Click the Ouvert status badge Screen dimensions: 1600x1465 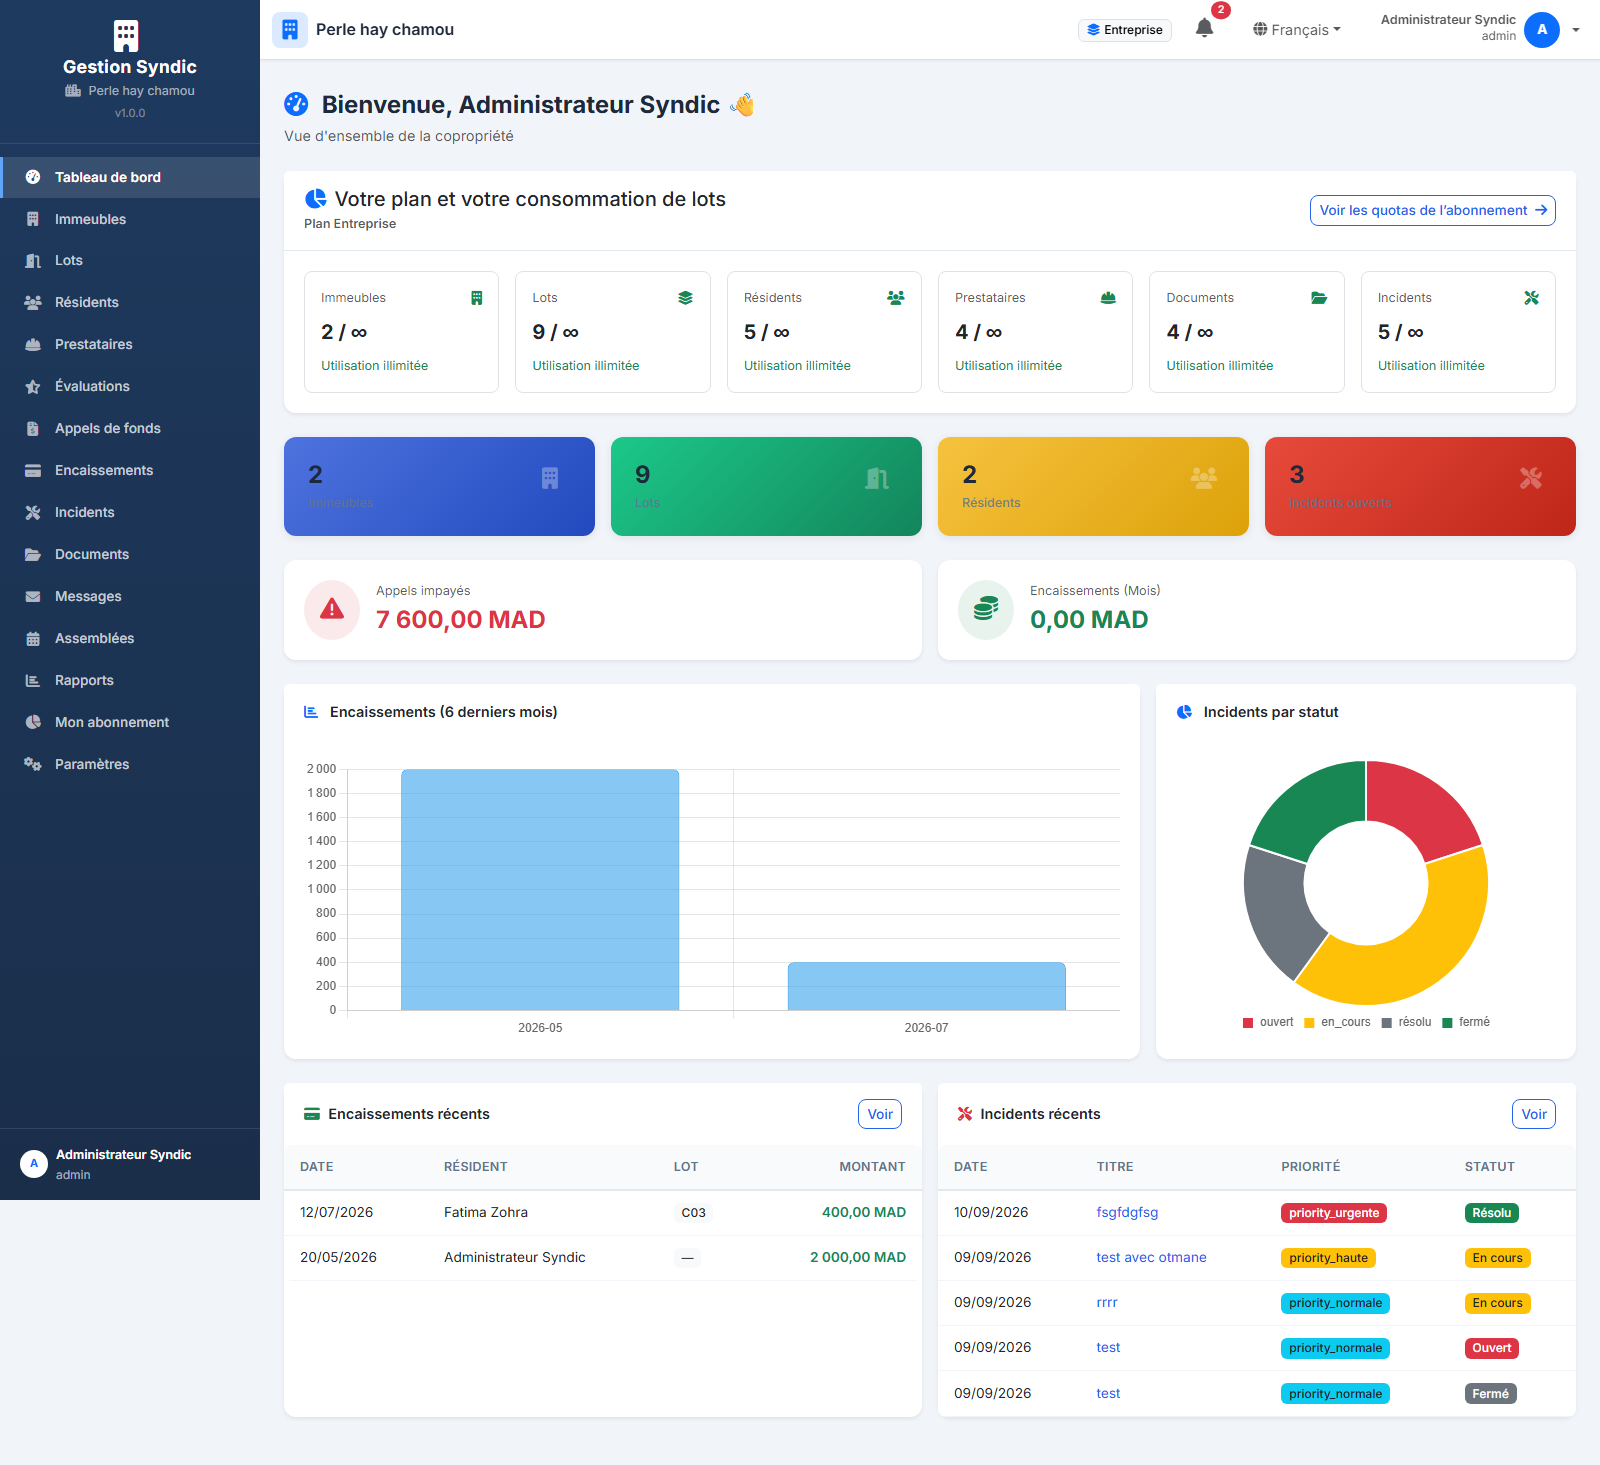click(x=1491, y=1348)
